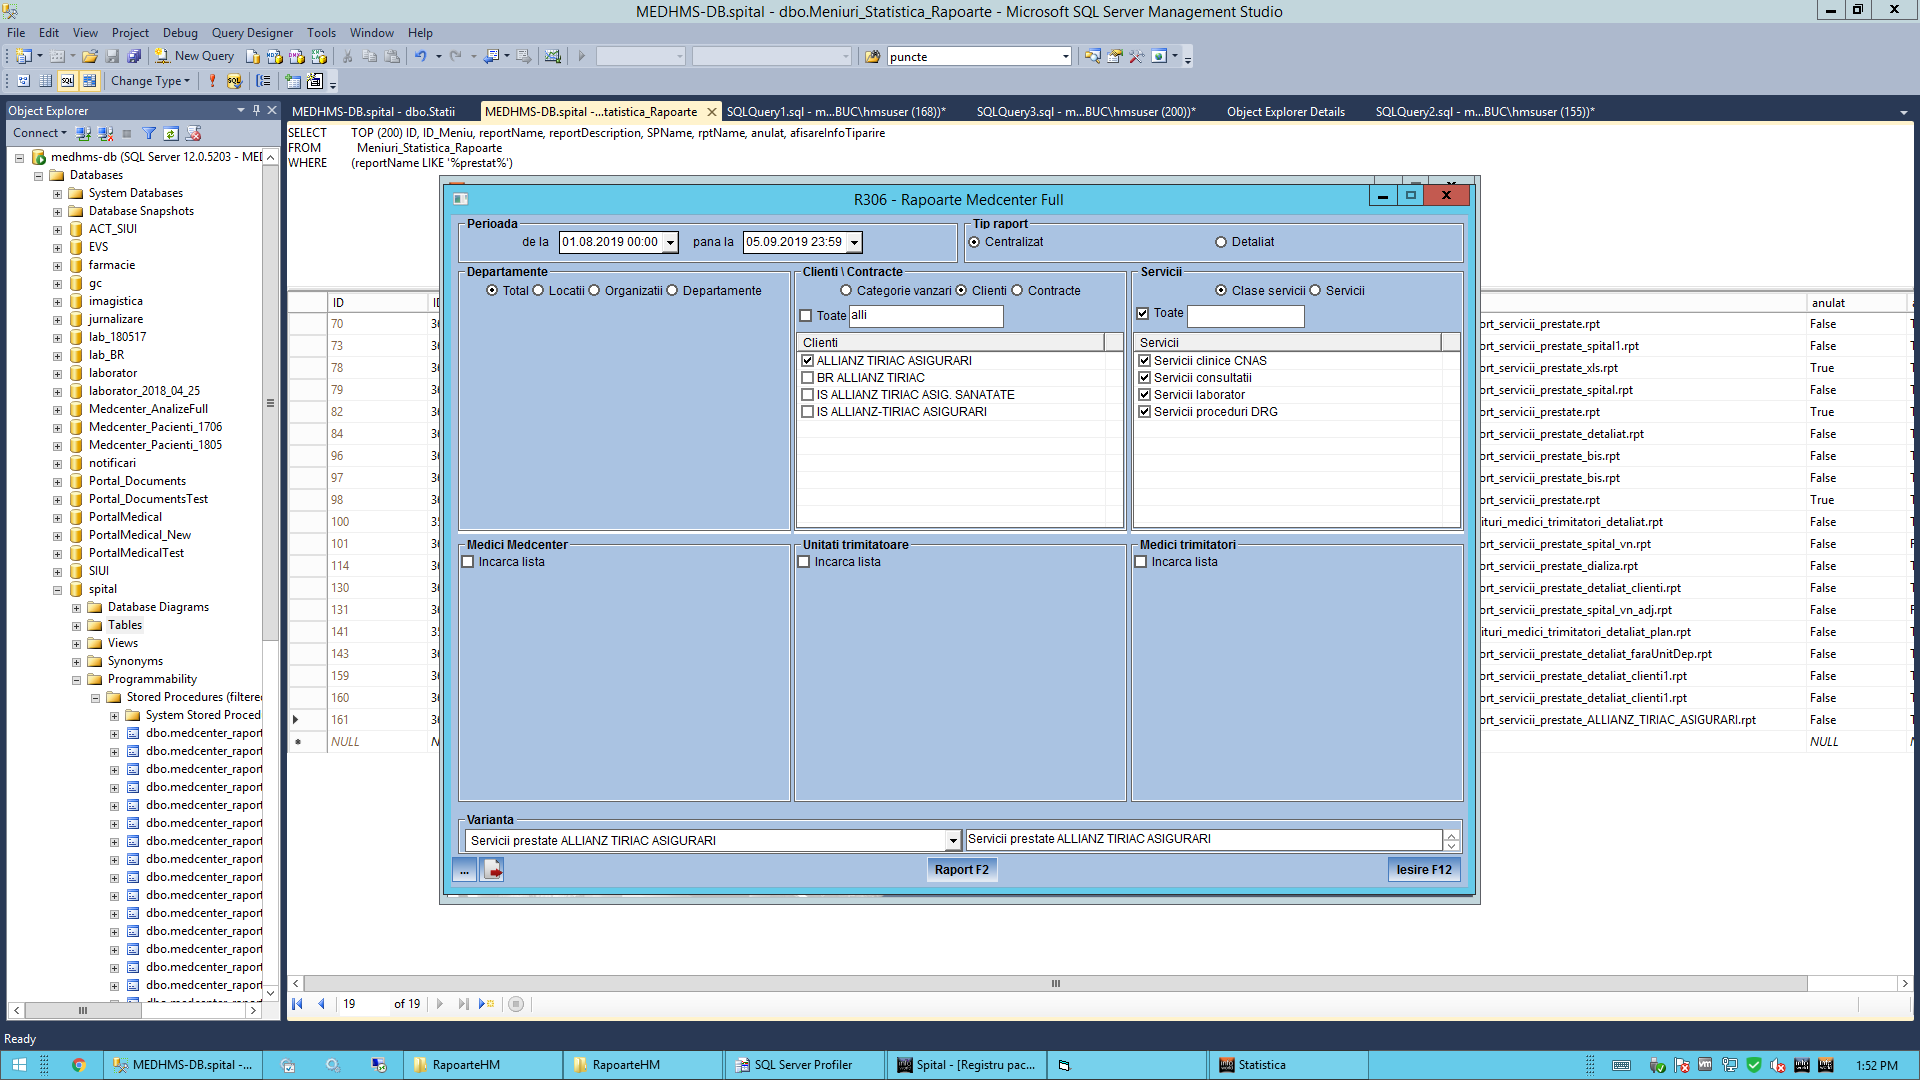Click the Clienti filter text field
The image size is (1920, 1080).
926,316
